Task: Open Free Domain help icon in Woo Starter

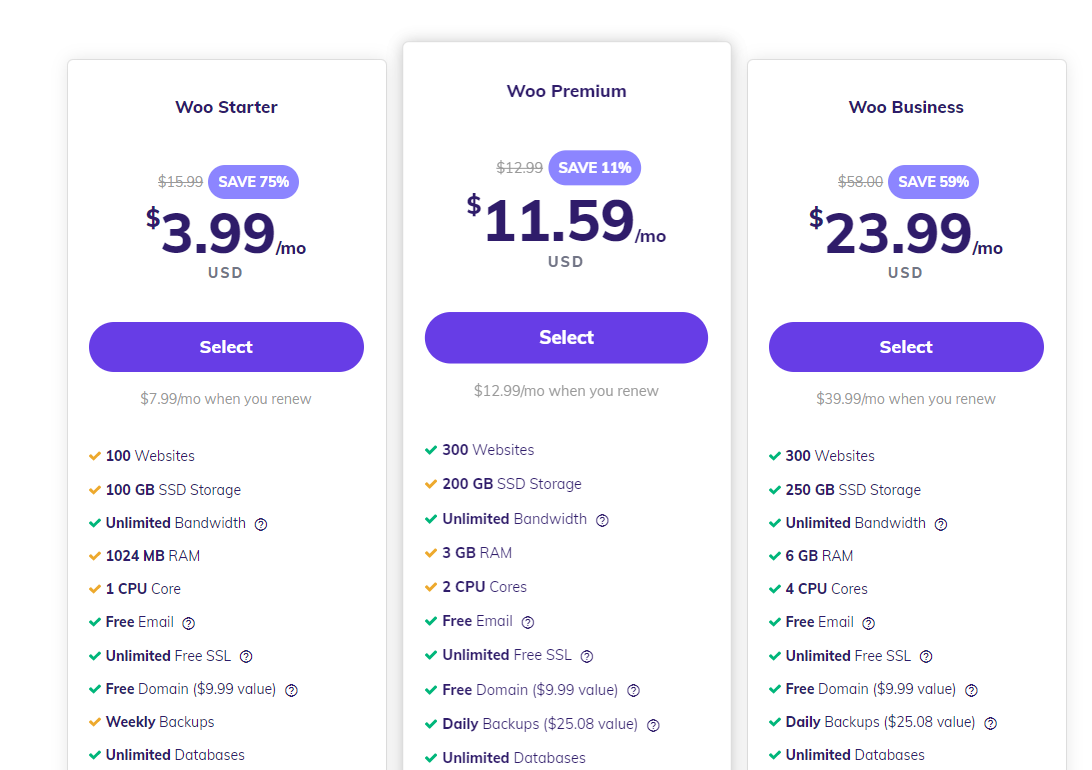Action: 292,690
